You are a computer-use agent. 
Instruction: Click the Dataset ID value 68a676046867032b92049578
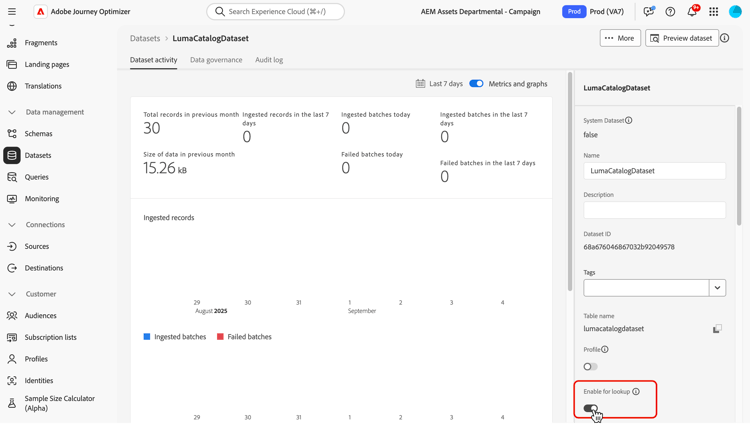click(629, 247)
